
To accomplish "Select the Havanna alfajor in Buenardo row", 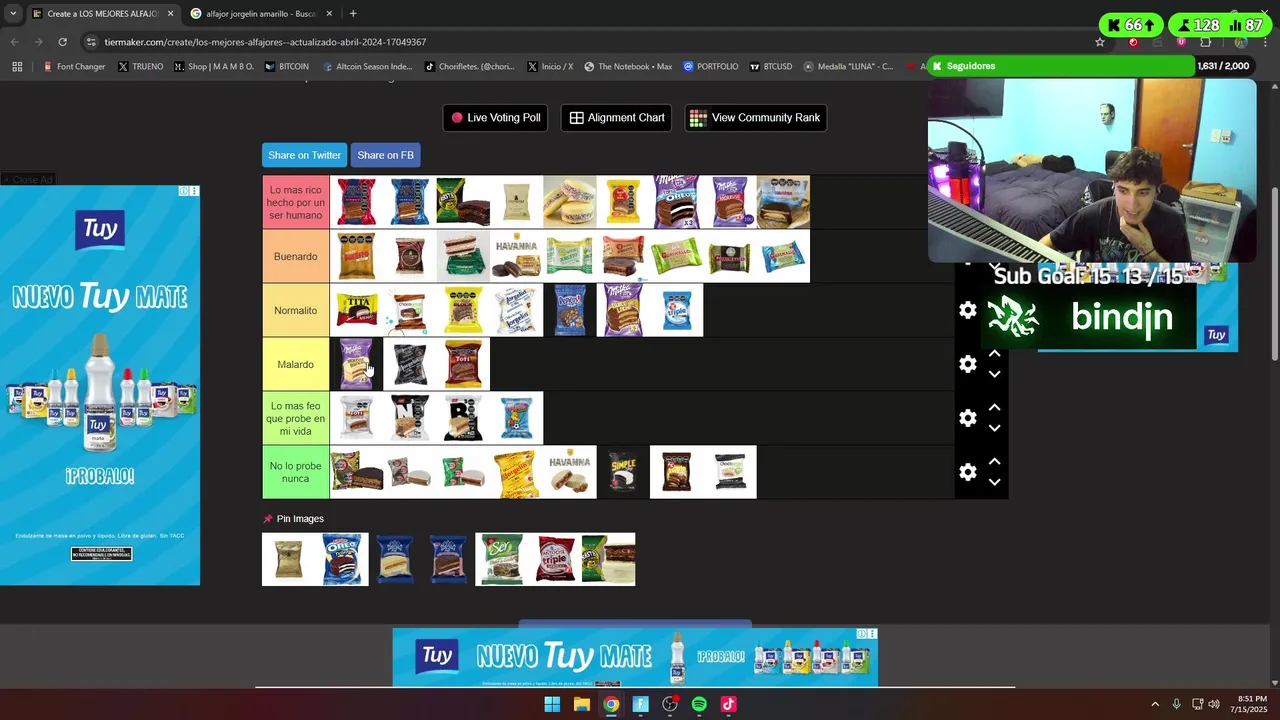I will (x=516, y=256).
